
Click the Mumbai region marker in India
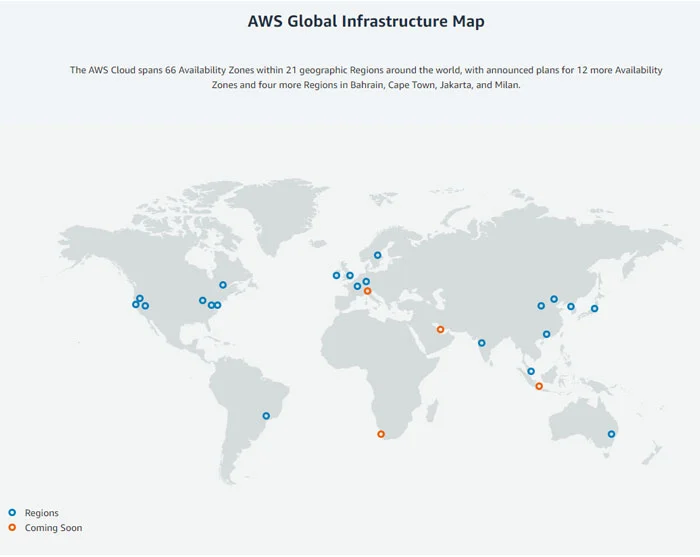[x=482, y=343]
